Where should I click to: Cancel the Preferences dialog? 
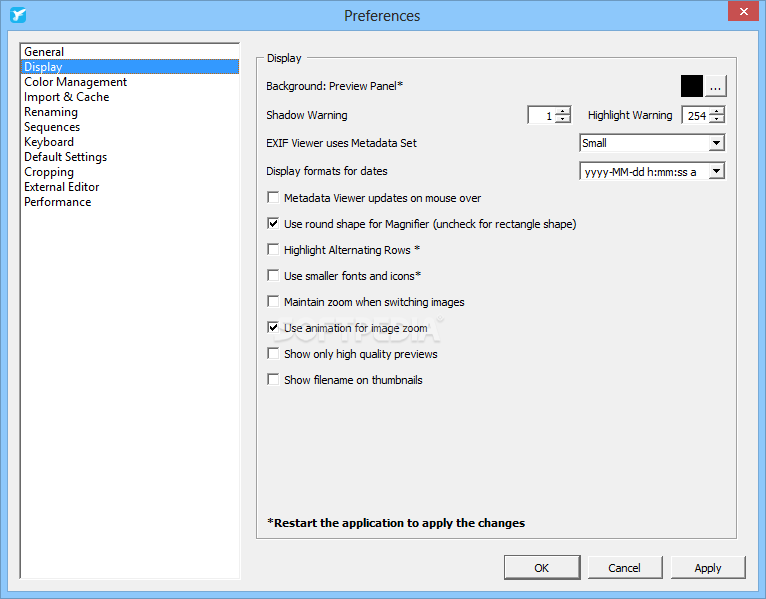[x=624, y=568]
